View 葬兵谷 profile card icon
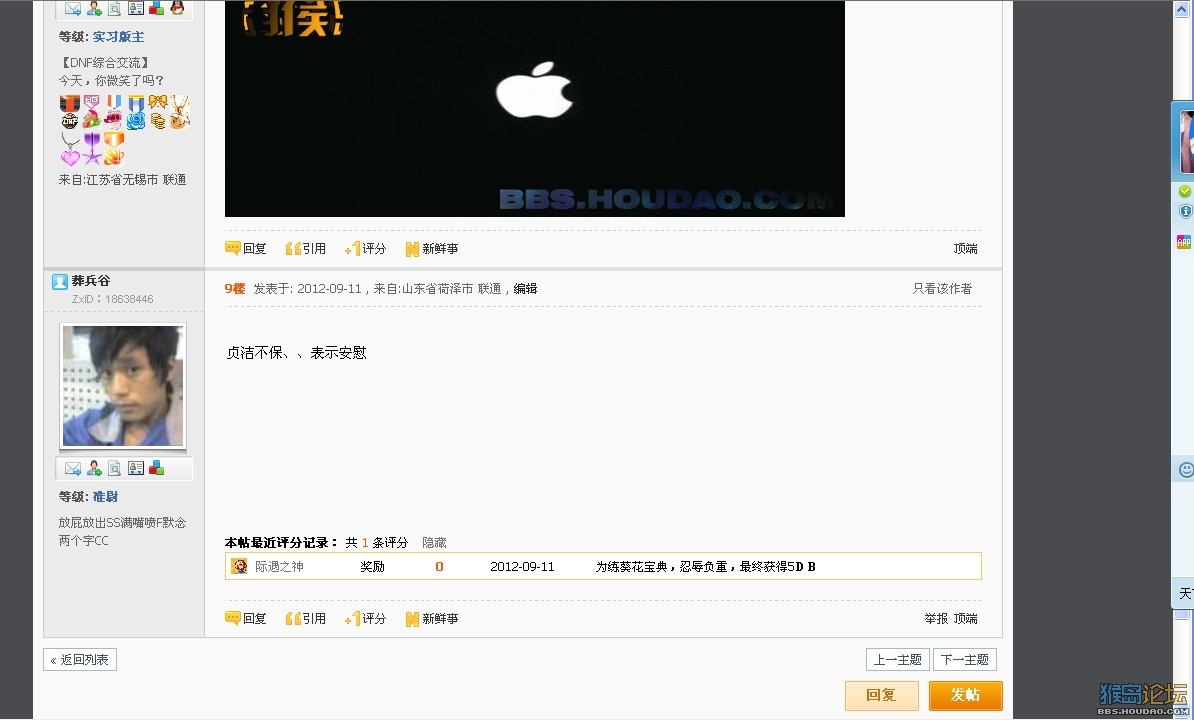 click(x=136, y=468)
